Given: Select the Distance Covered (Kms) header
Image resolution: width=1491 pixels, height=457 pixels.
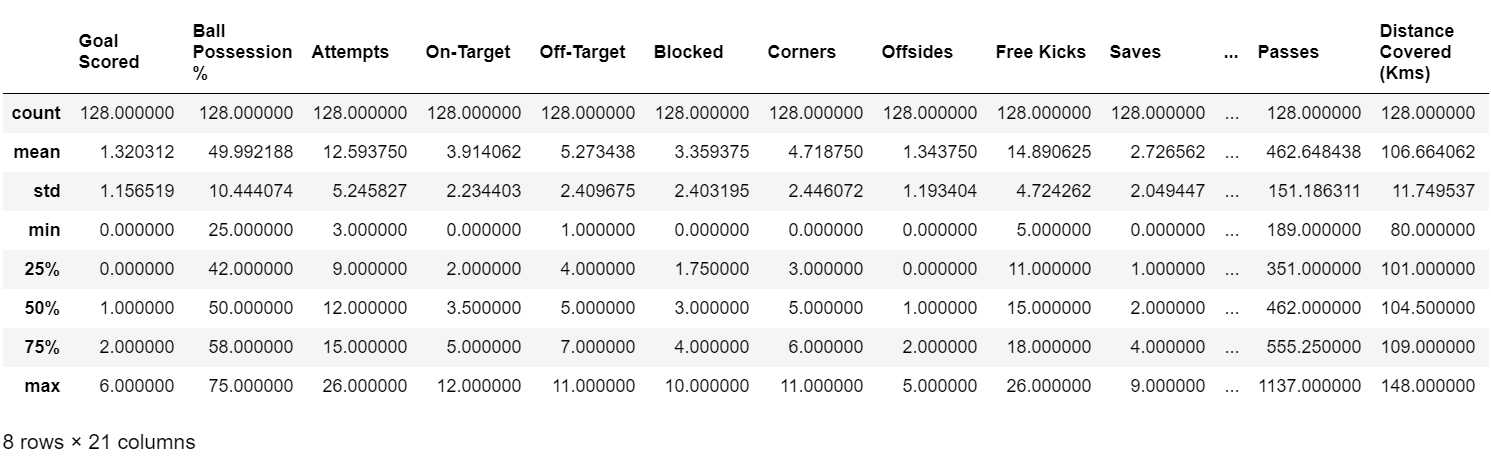Looking at the screenshot, I should [1416, 51].
